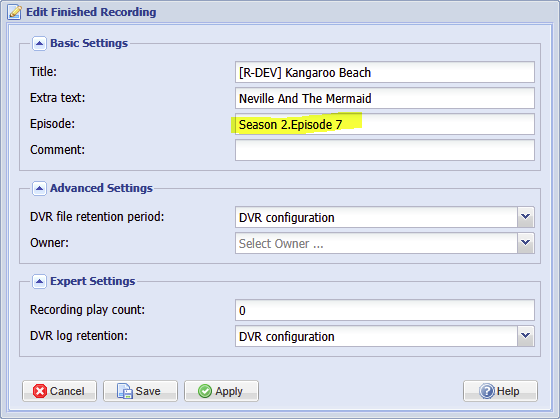
Task: Collapse the Expert Settings section
Action: 39,281
